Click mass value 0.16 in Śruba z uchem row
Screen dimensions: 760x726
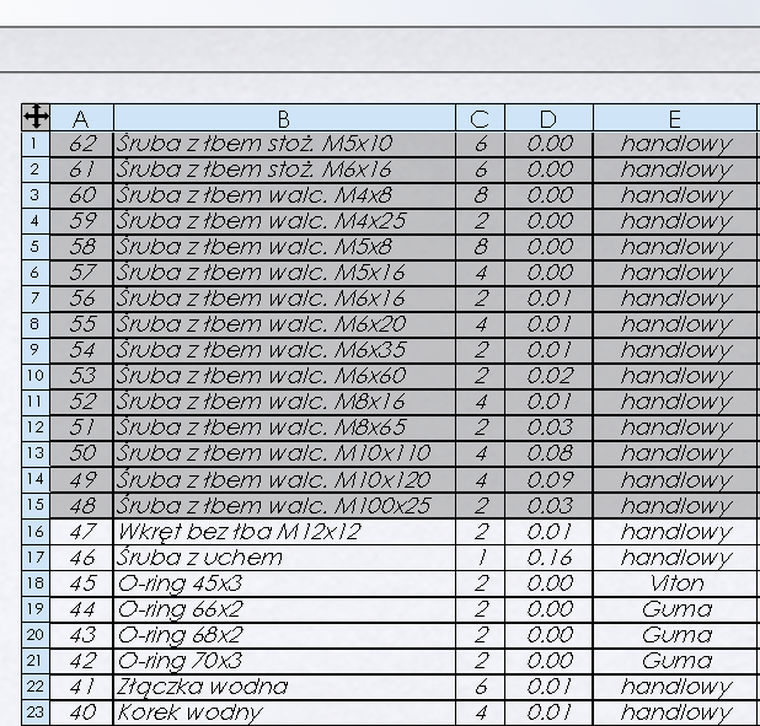click(549, 557)
